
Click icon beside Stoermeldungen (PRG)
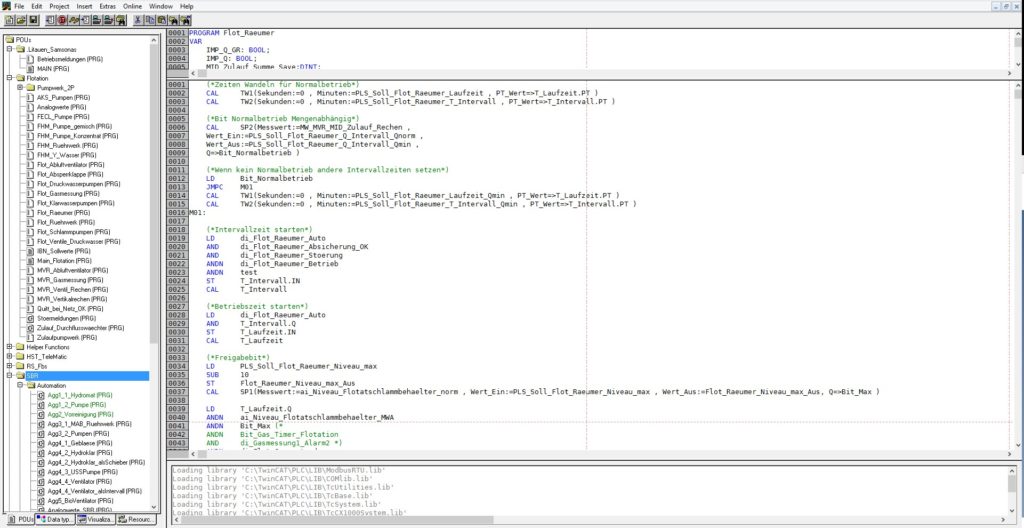click(x=30, y=318)
